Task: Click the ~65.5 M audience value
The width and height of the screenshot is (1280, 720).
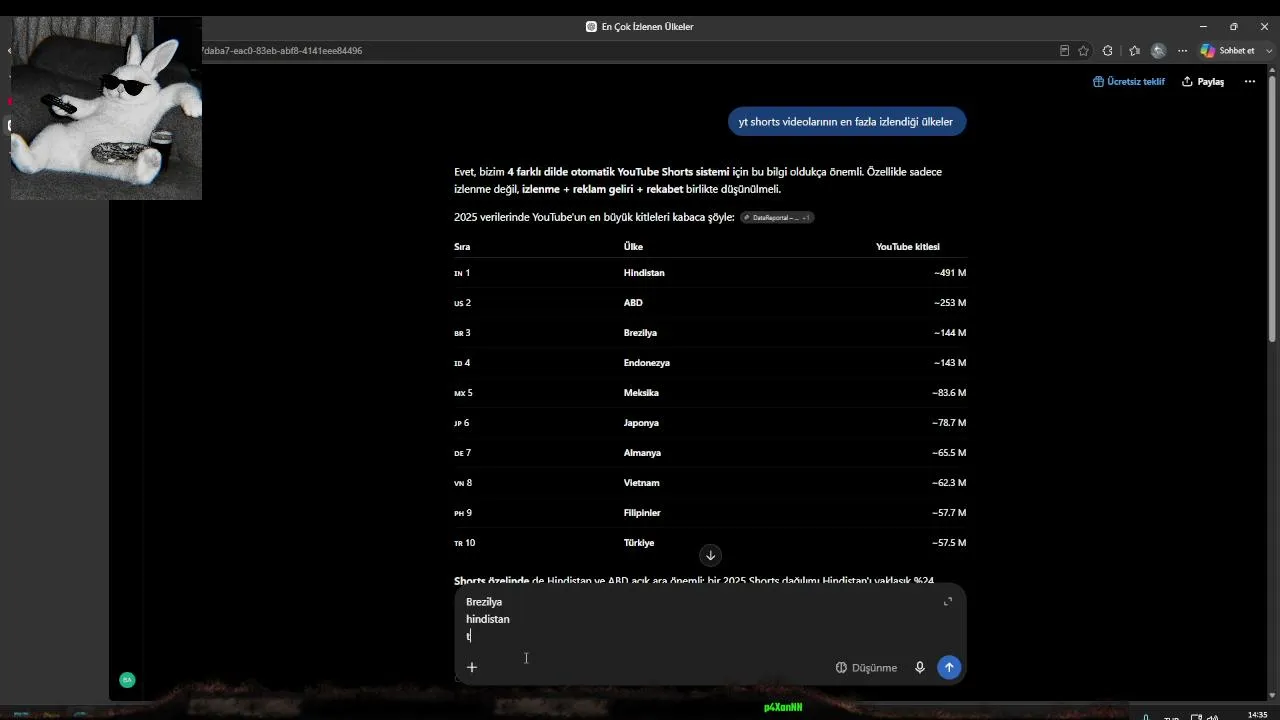Action: coord(949,453)
